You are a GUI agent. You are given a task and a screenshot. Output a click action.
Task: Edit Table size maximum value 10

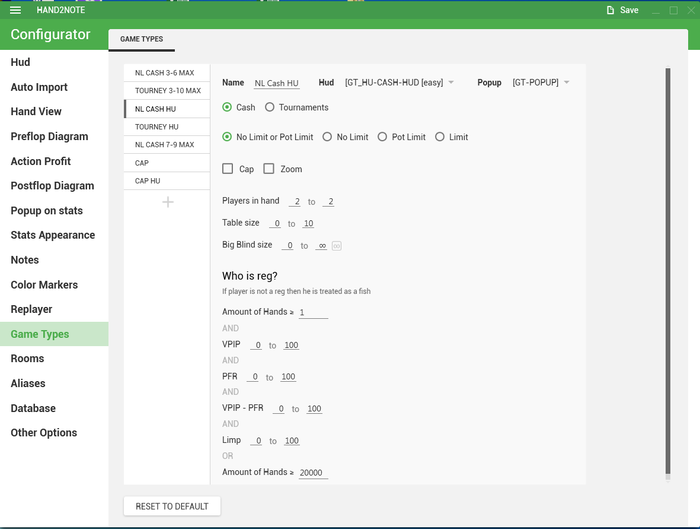308,223
